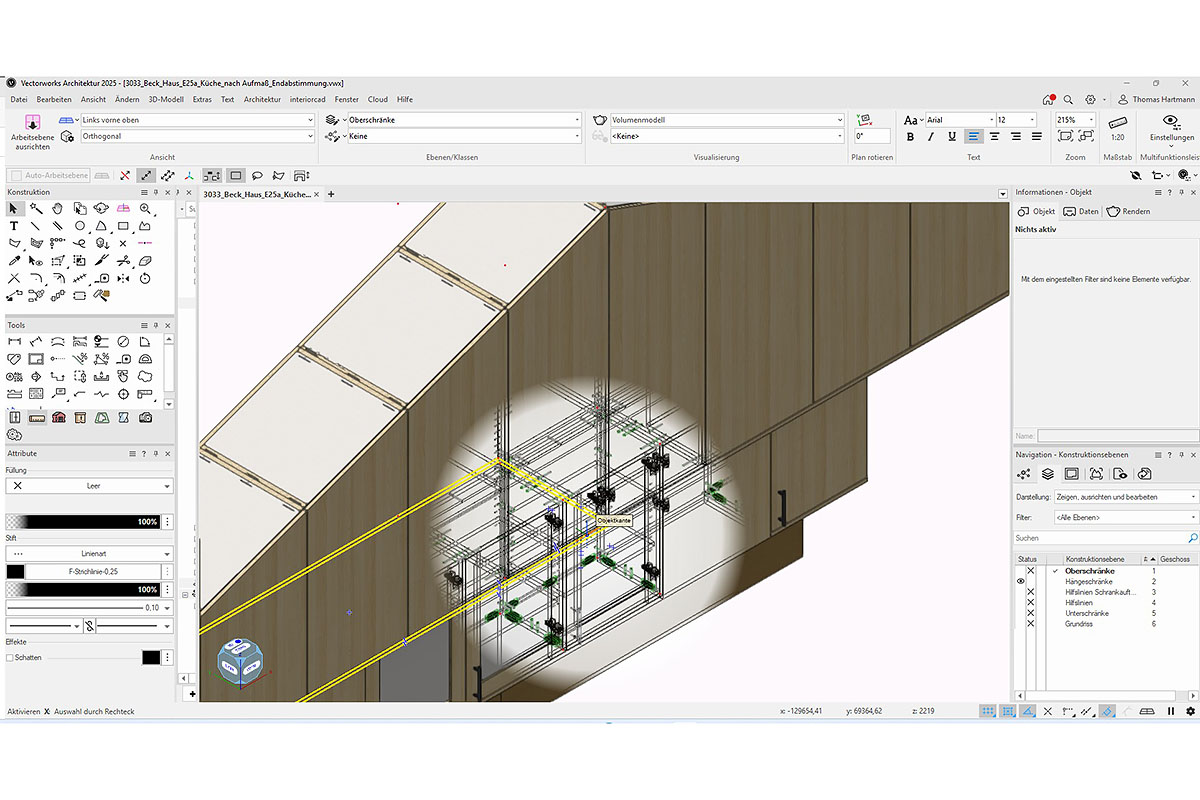
Task: Click the Arbeitsebene ausrichten icon
Action: pos(32,121)
